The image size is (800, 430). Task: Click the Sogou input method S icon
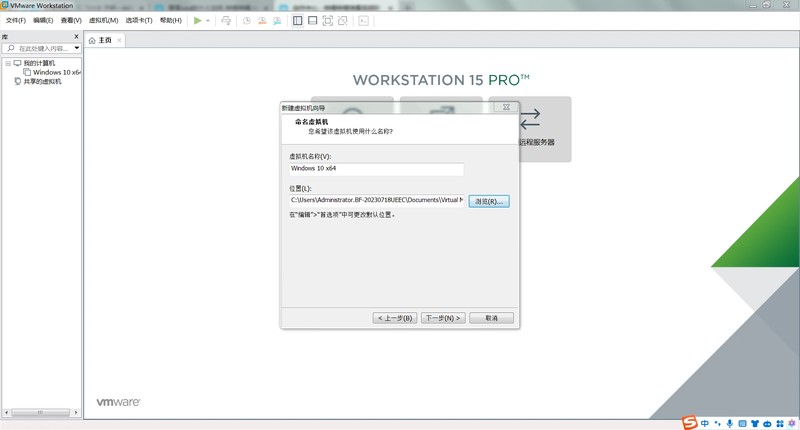[689, 422]
